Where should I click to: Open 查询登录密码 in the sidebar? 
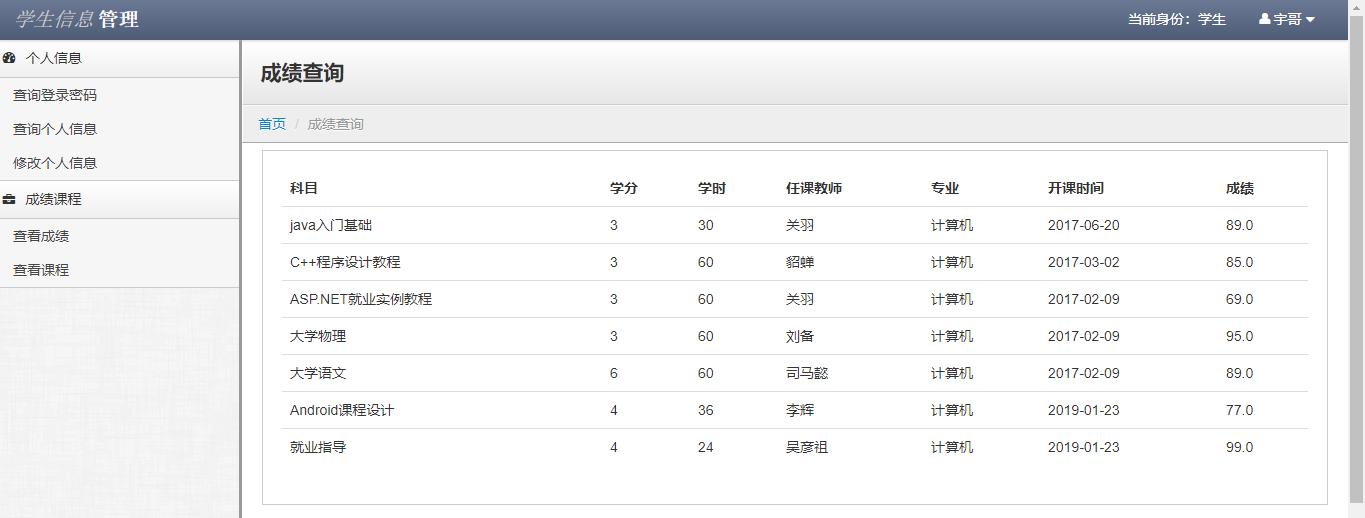pos(55,96)
